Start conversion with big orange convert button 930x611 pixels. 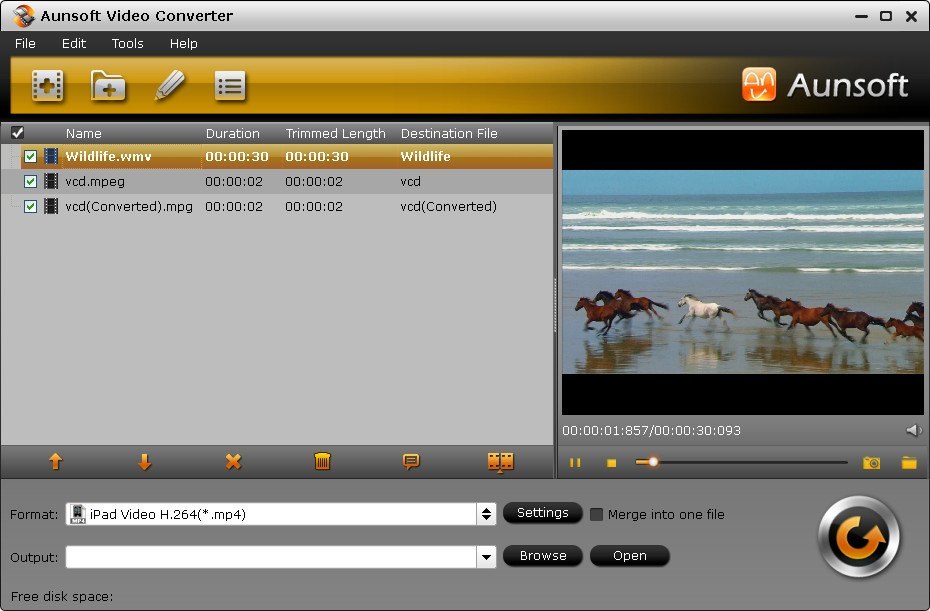click(x=858, y=536)
